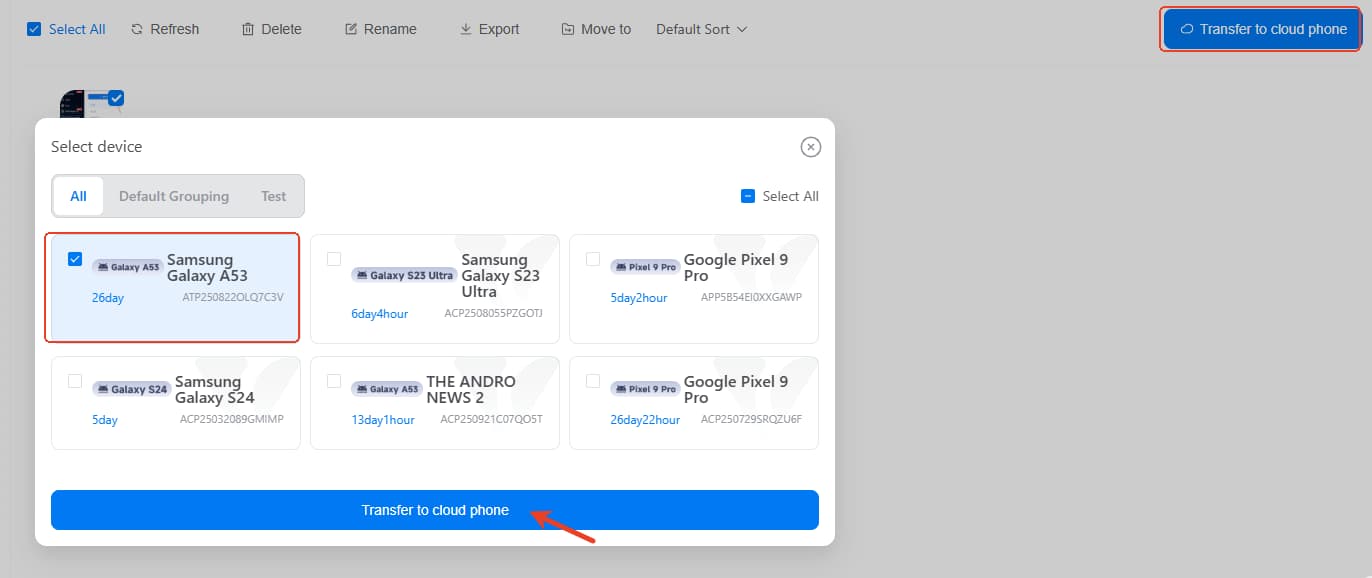Uncheck the Samsung Galaxy A53 checkbox
Viewport: 1372px width, 578px height.
75,259
